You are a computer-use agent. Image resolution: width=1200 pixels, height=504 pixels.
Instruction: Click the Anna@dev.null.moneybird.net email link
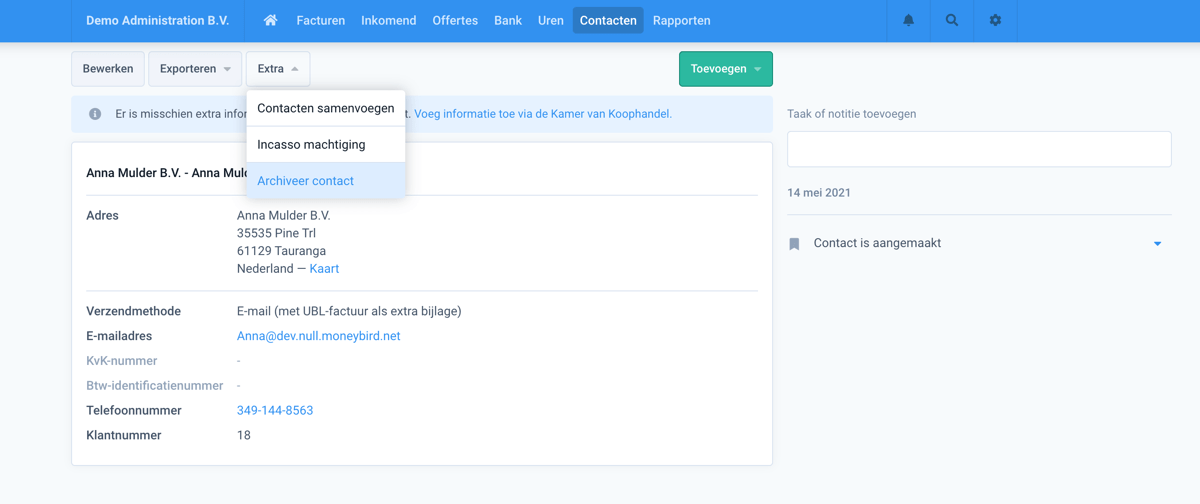(x=318, y=336)
